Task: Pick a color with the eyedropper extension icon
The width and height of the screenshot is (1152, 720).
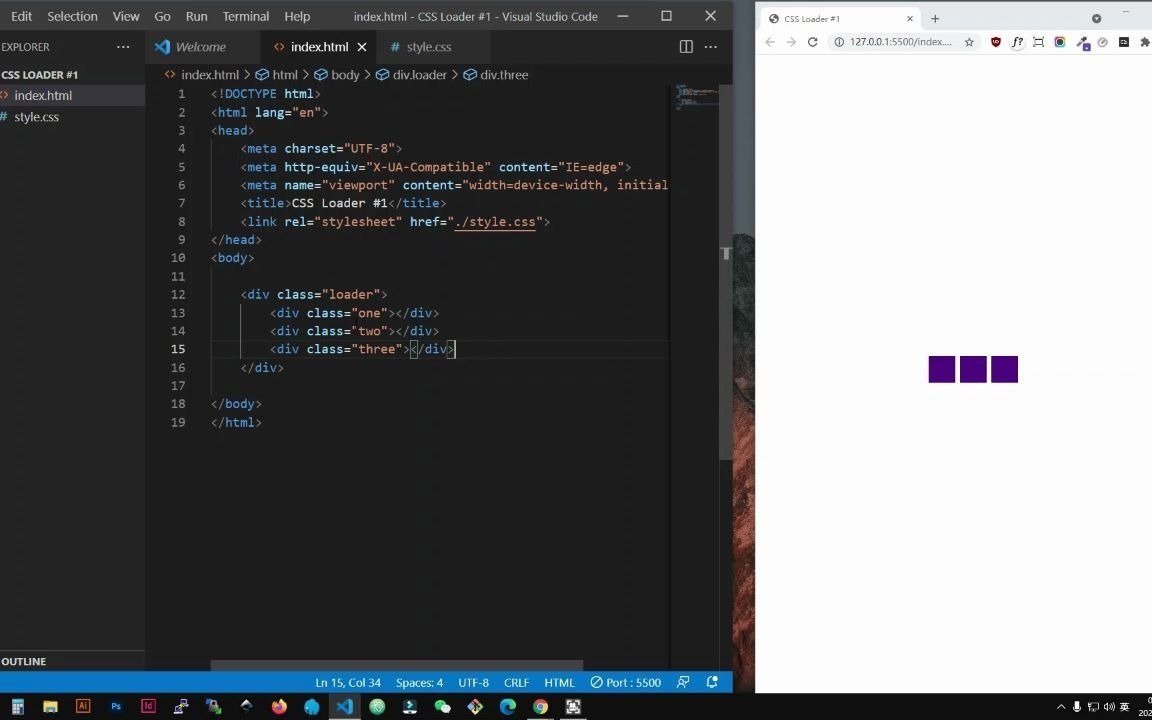Action: [1083, 42]
